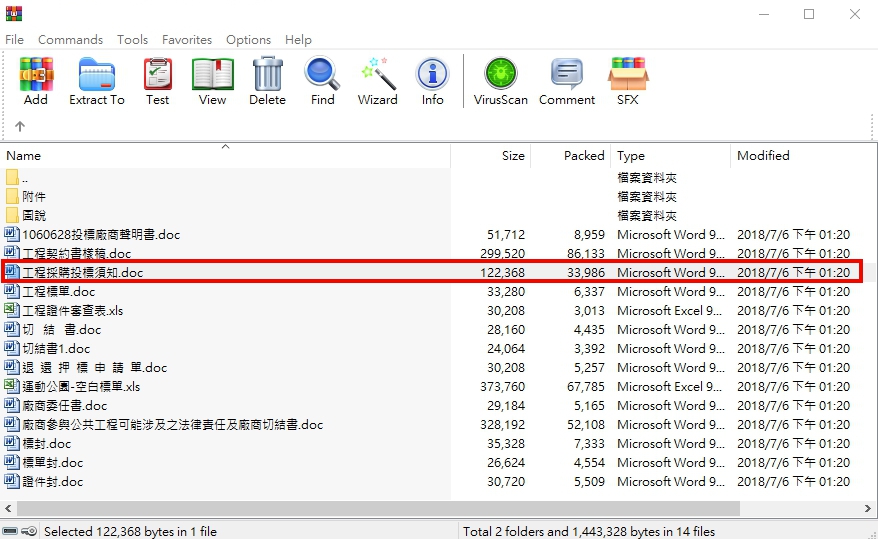Open the Favorites menu
This screenshot has width=878, height=539.
[x=187, y=40]
